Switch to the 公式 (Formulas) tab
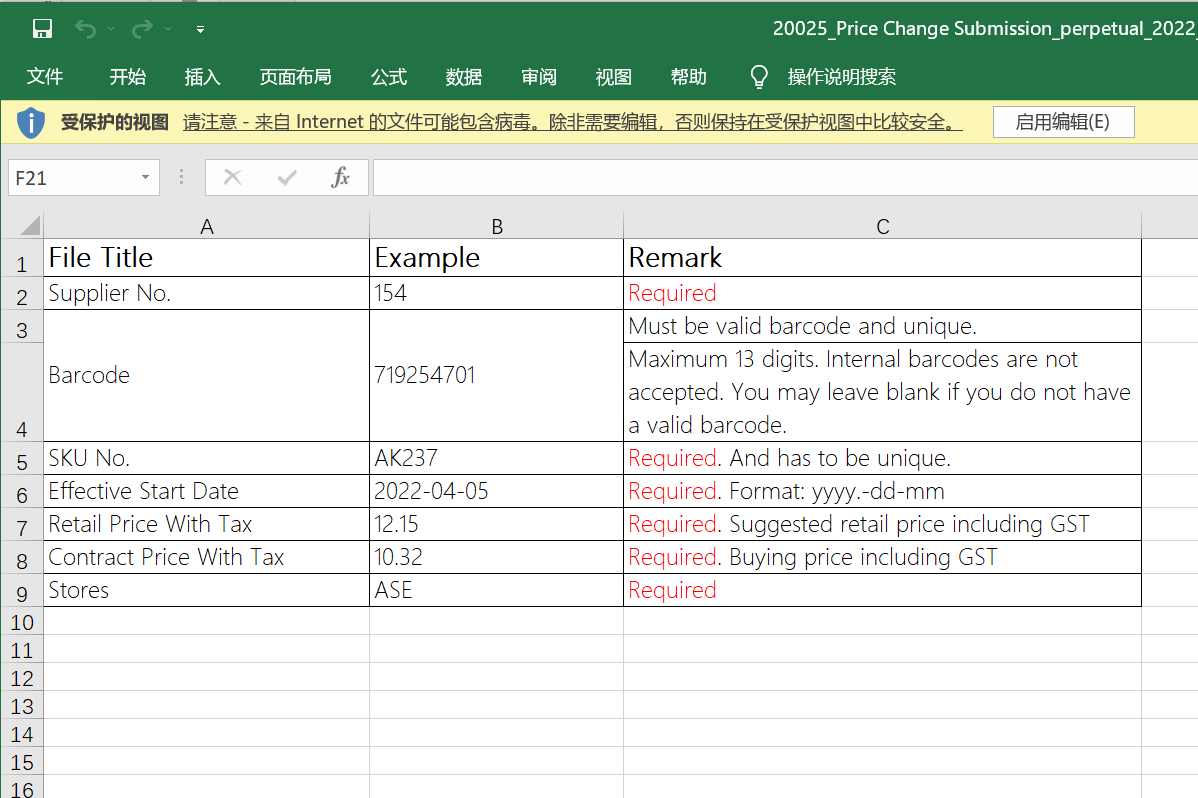The image size is (1198, 798). (x=389, y=77)
